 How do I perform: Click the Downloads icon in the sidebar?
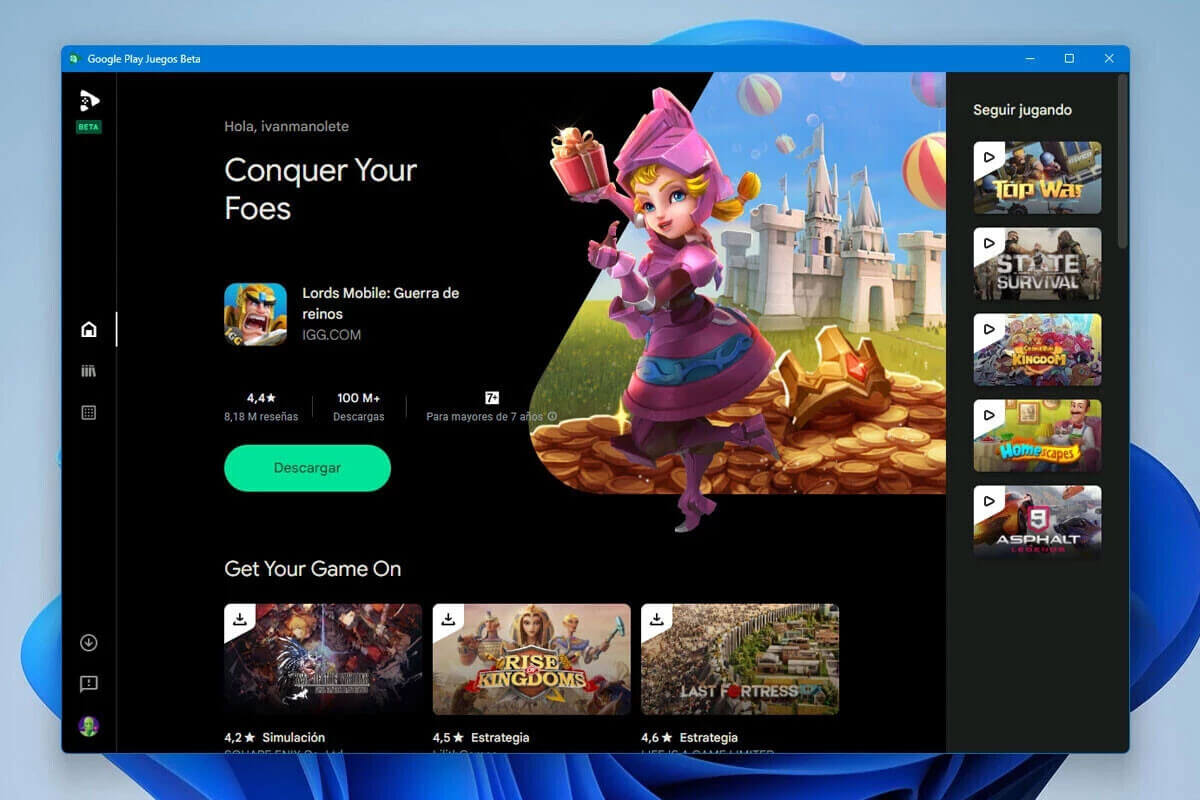point(89,642)
